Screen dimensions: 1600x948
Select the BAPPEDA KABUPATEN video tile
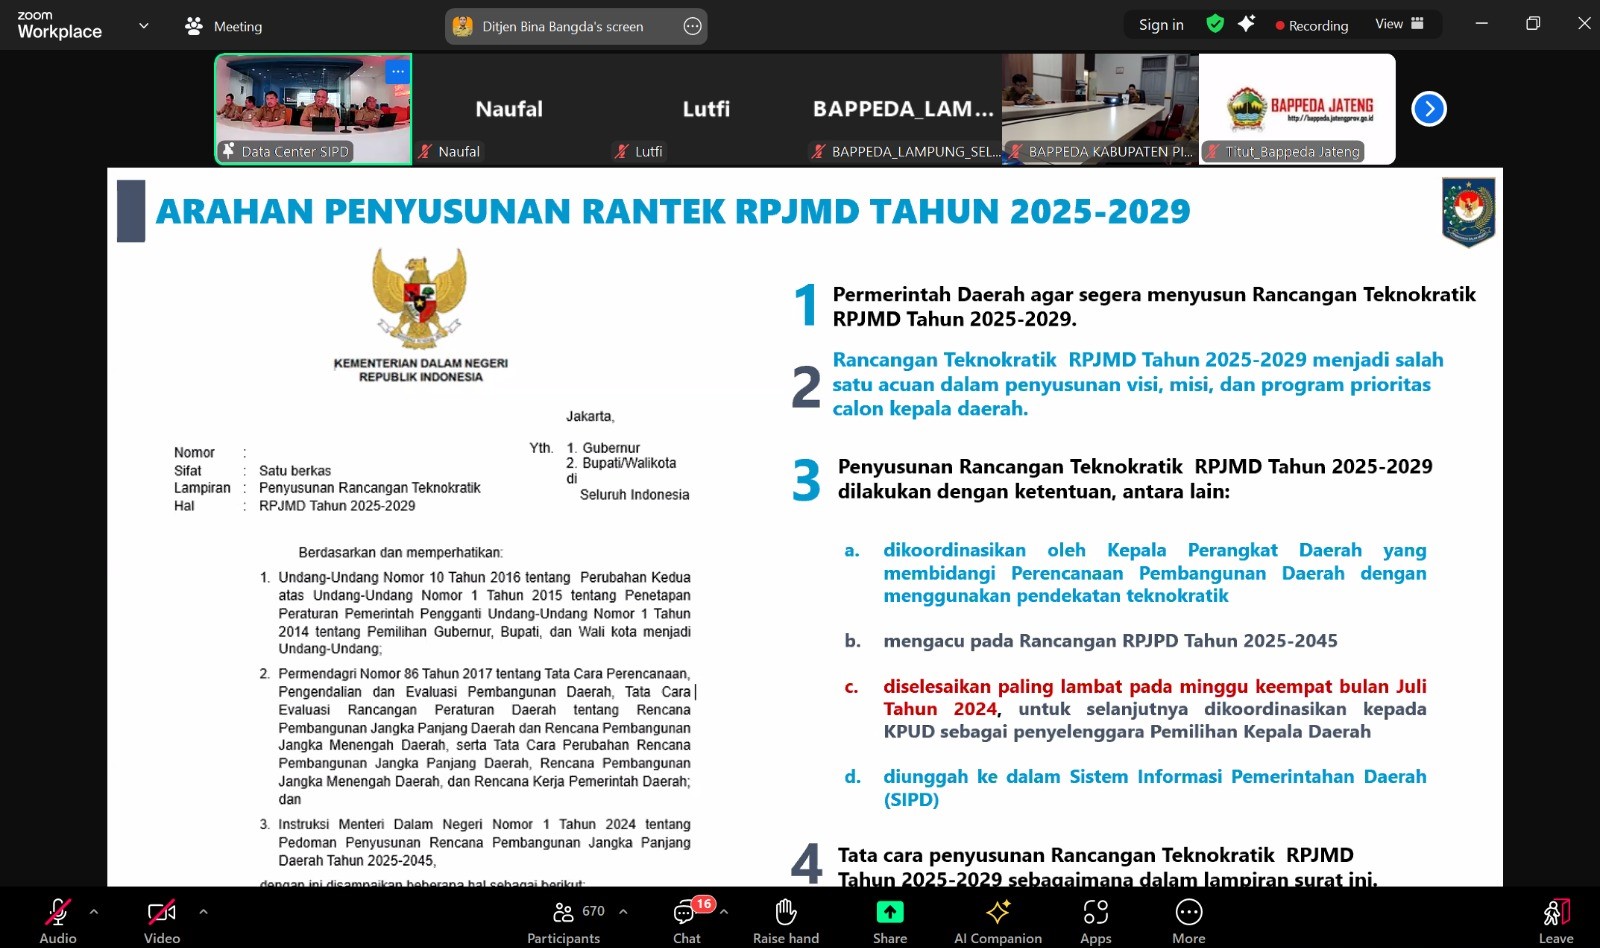(x=1100, y=109)
